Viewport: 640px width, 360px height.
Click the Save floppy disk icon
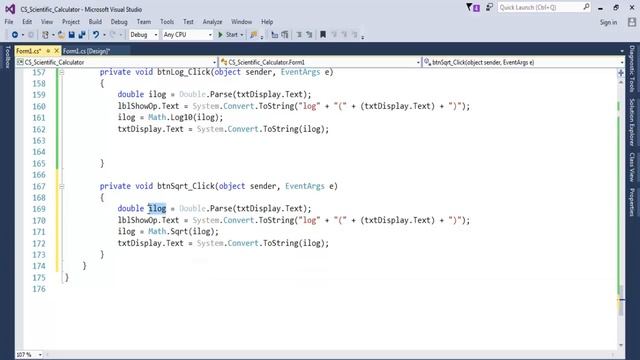[71, 35]
